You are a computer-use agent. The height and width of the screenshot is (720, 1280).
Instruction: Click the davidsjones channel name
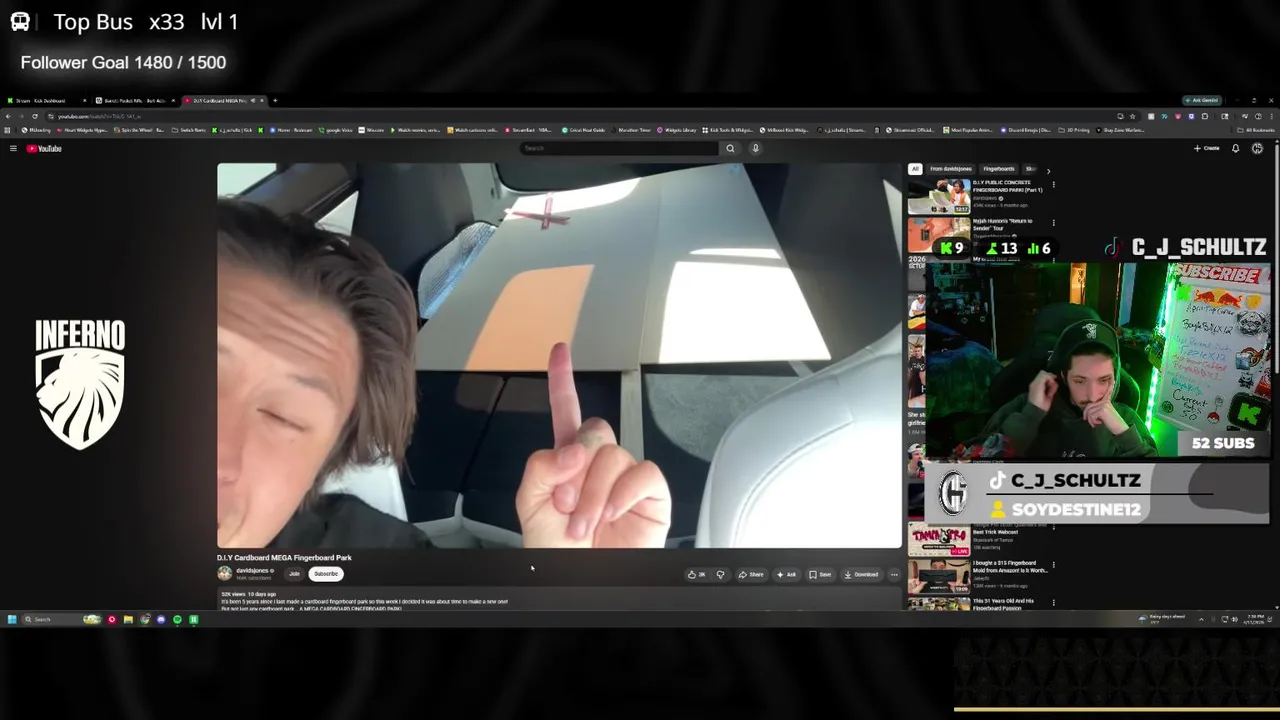pyautogui.click(x=253, y=571)
